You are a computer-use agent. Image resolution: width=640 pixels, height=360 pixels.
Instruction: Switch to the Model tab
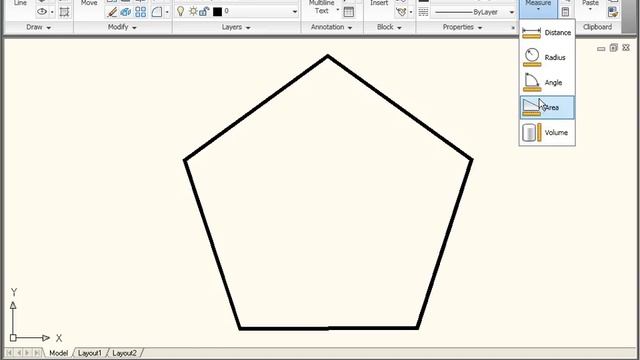point(58,353)
